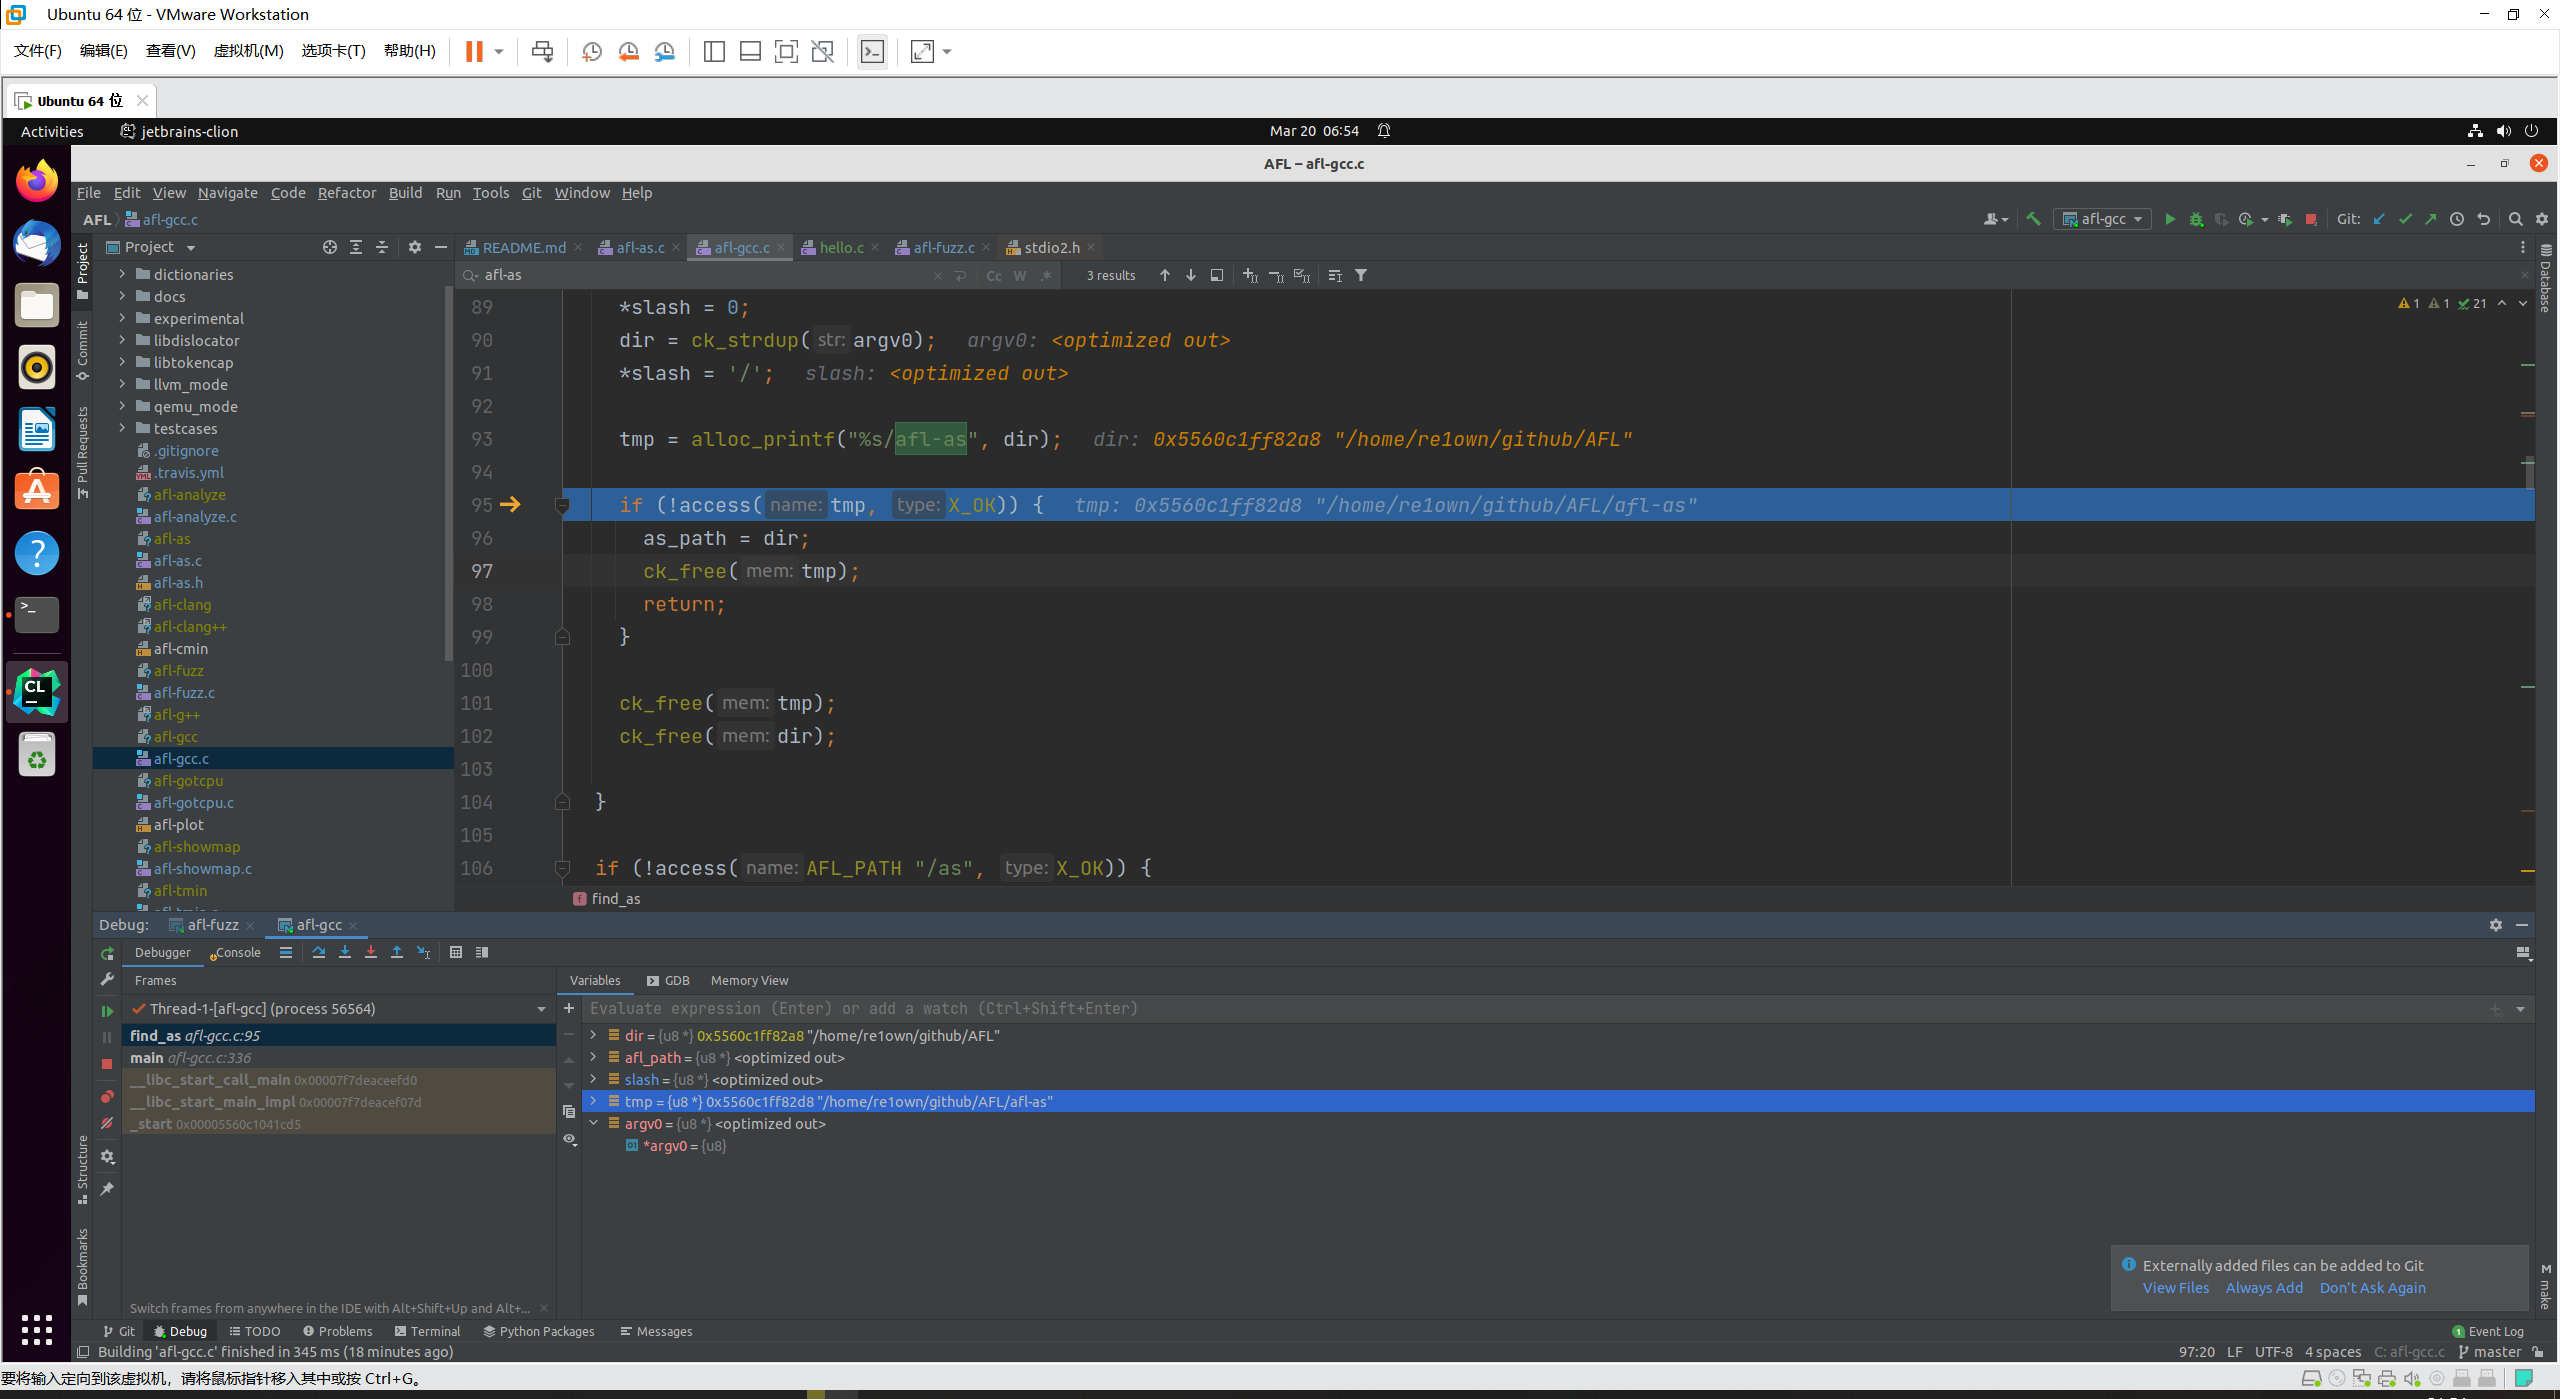This screenshot has height=1399, width=2560.
Task: Click Force Step Into red arrow
Action: click(371, 952)
